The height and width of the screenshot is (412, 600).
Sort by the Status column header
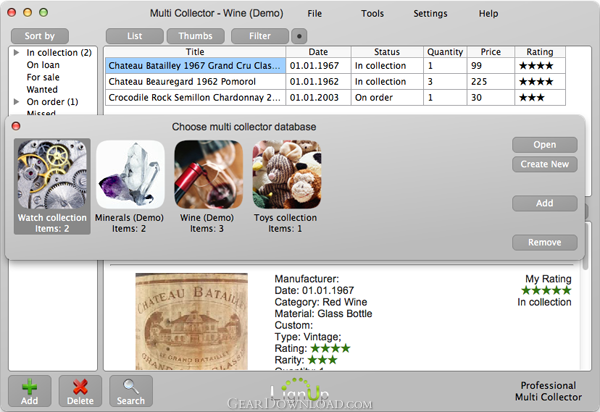point(387,52)
